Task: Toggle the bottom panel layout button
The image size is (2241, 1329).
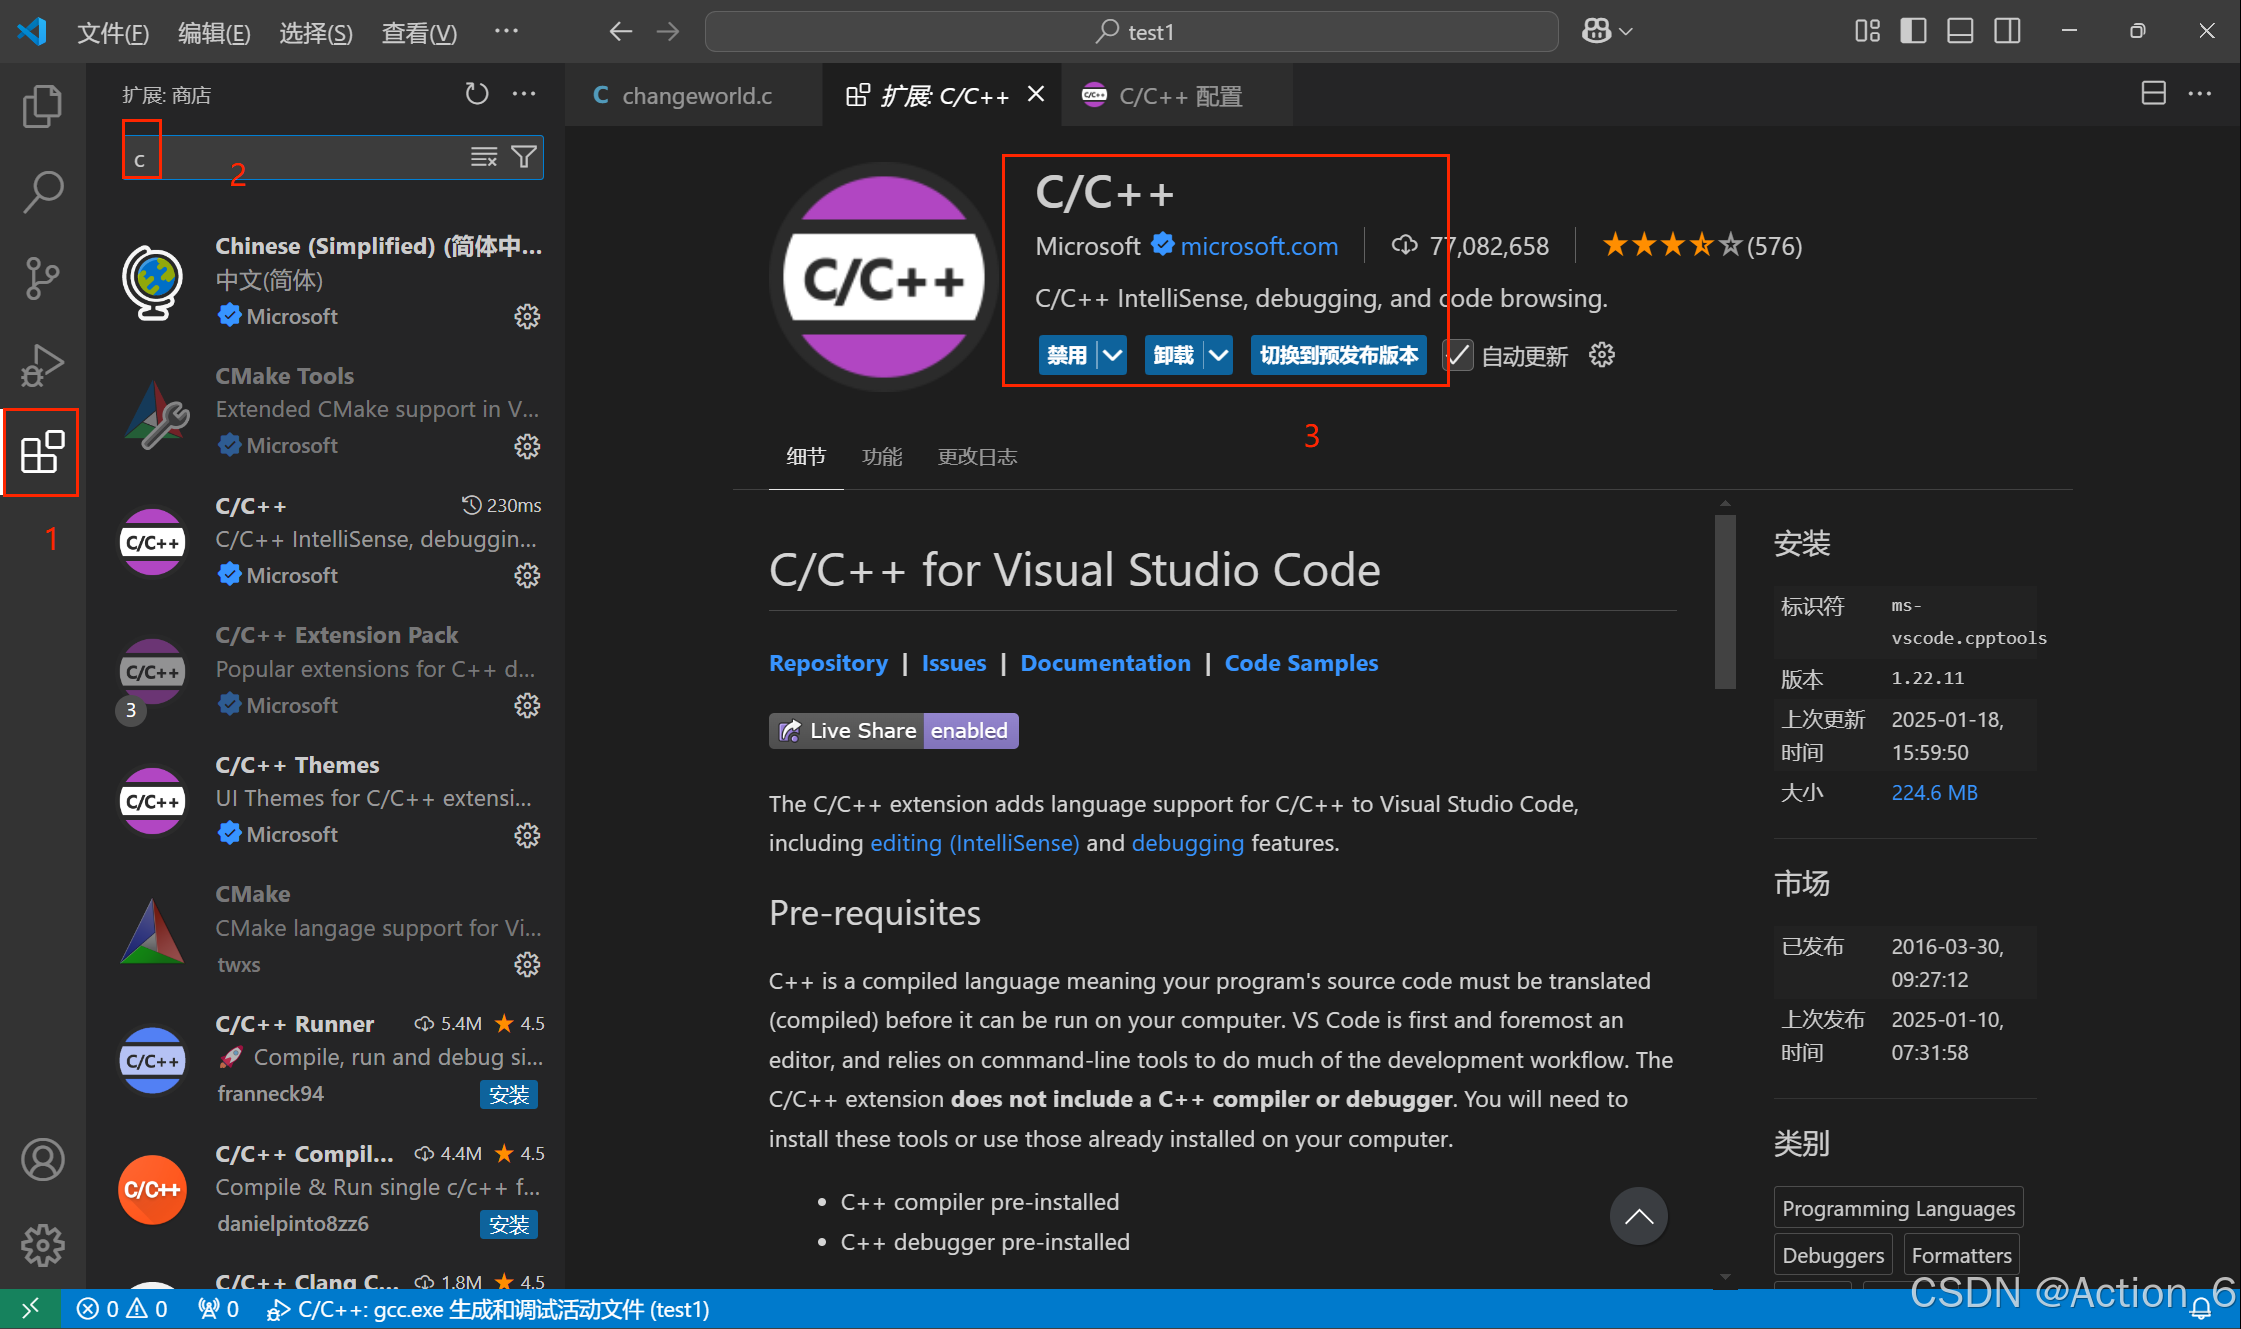Action: pos(1960,31)
